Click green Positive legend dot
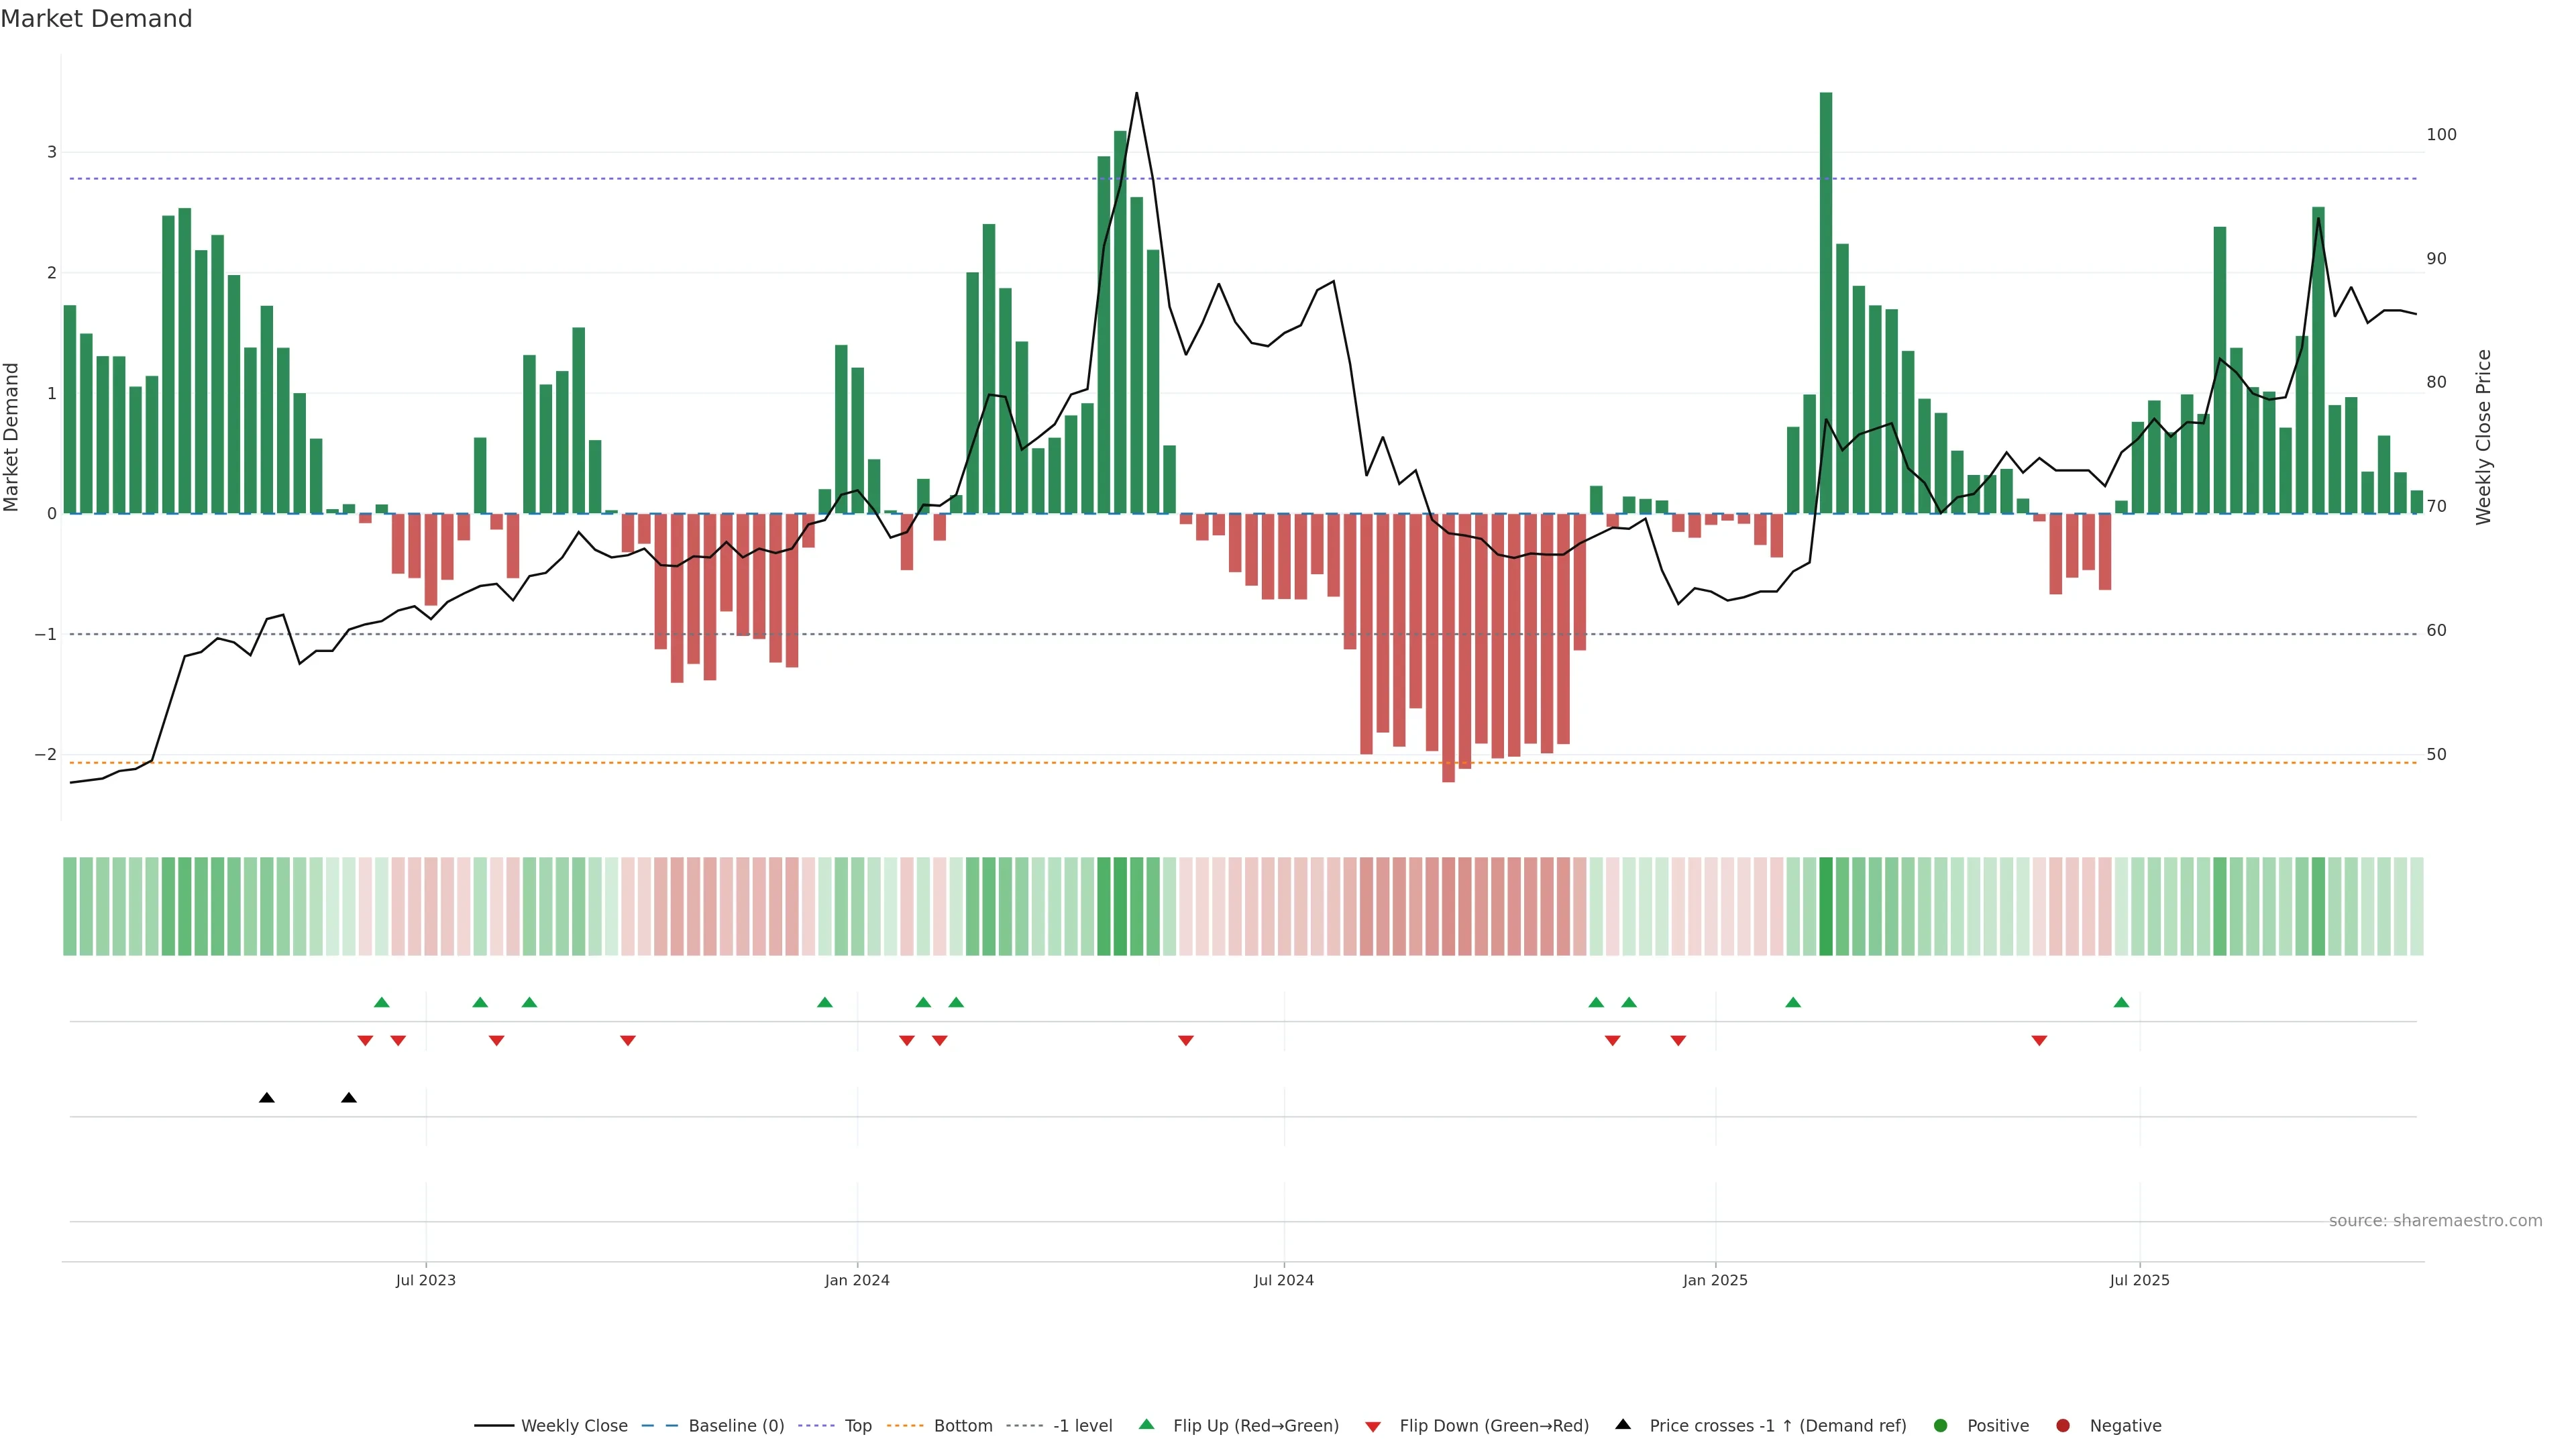Viewport: 2576px width, 1449px height. (x=1941, y=1426)
